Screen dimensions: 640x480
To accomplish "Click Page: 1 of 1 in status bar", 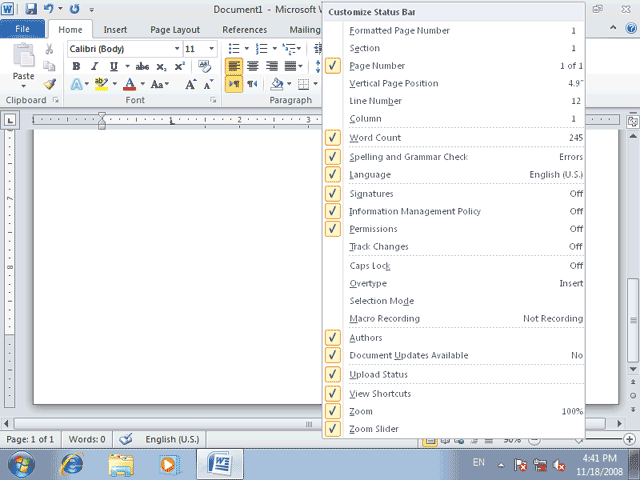I will click(30, 439).
